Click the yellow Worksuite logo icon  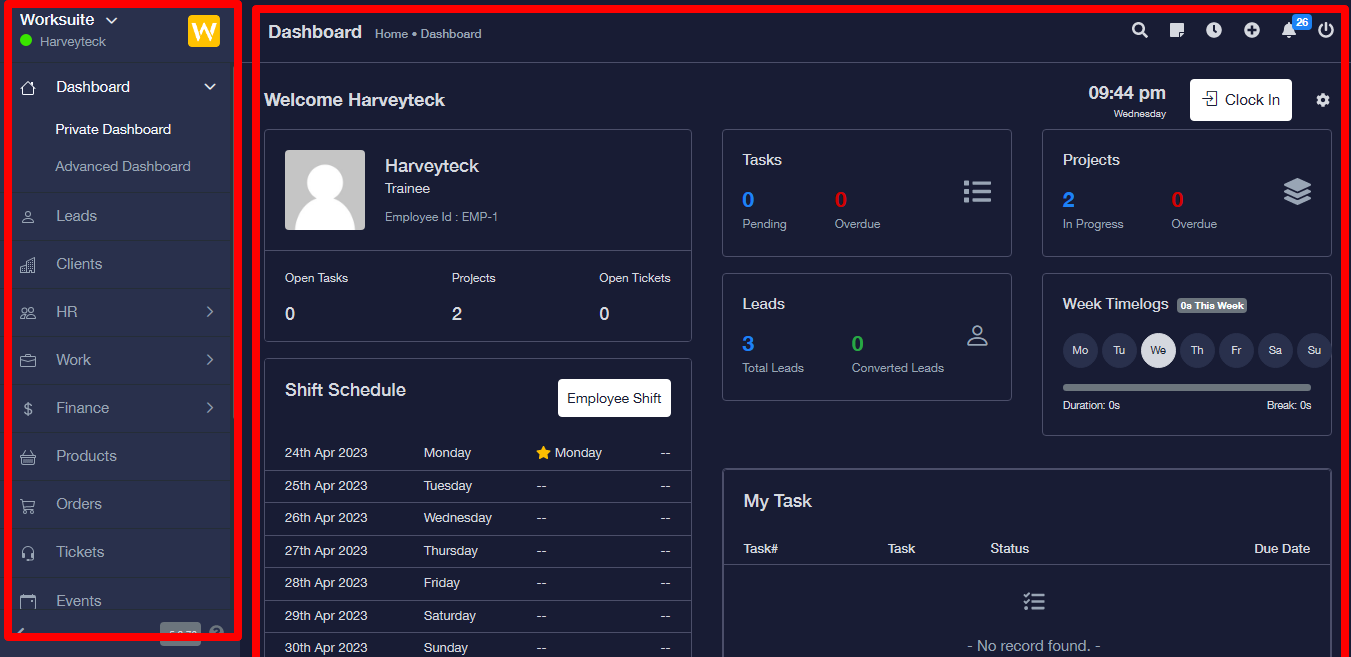point(204,31)
